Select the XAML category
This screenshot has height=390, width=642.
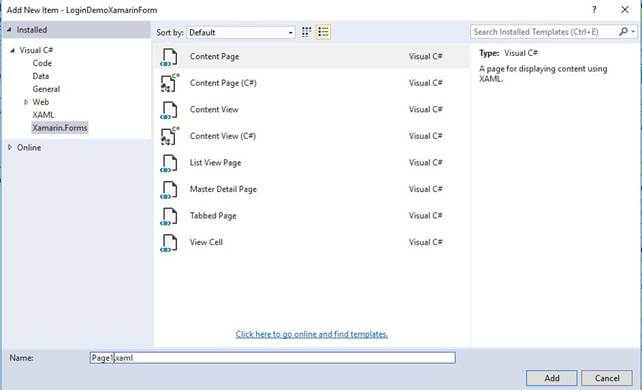pyautogui.click(x=43, y=115)
